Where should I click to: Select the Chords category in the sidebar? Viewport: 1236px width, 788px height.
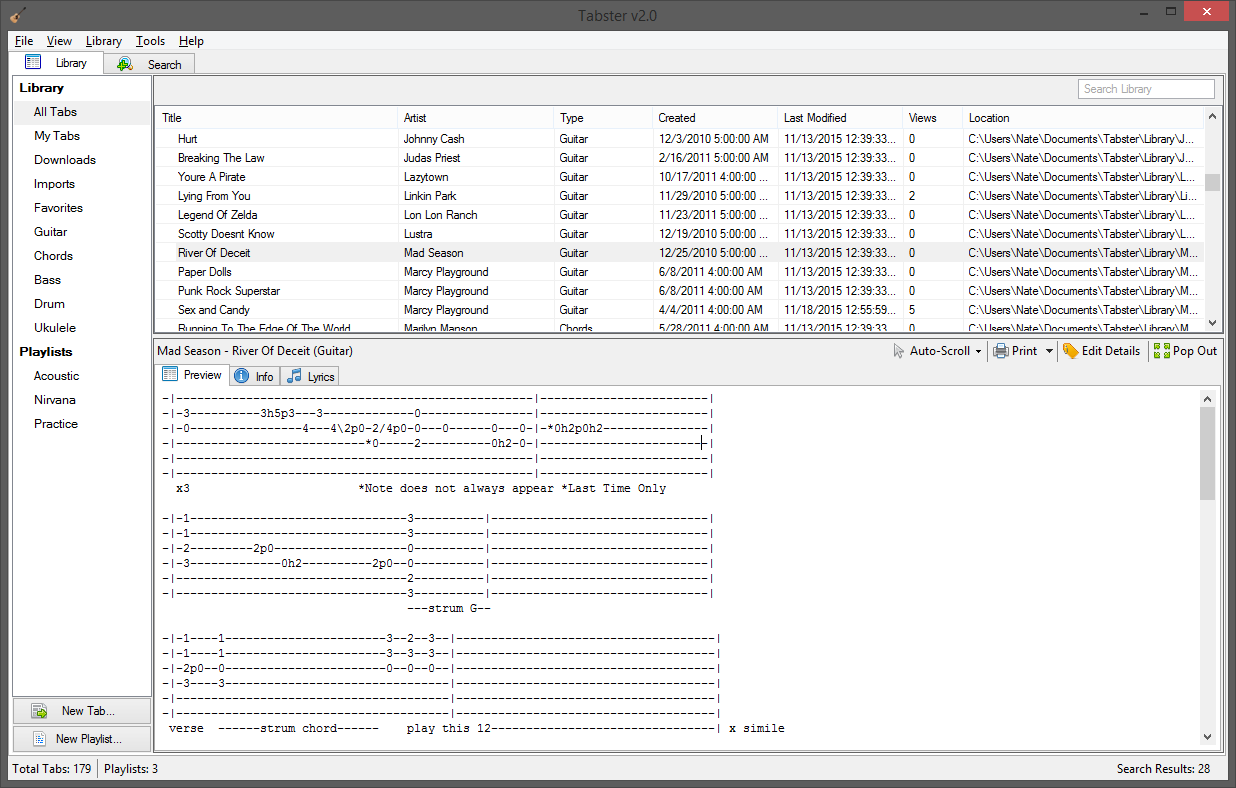click(82, 256)
